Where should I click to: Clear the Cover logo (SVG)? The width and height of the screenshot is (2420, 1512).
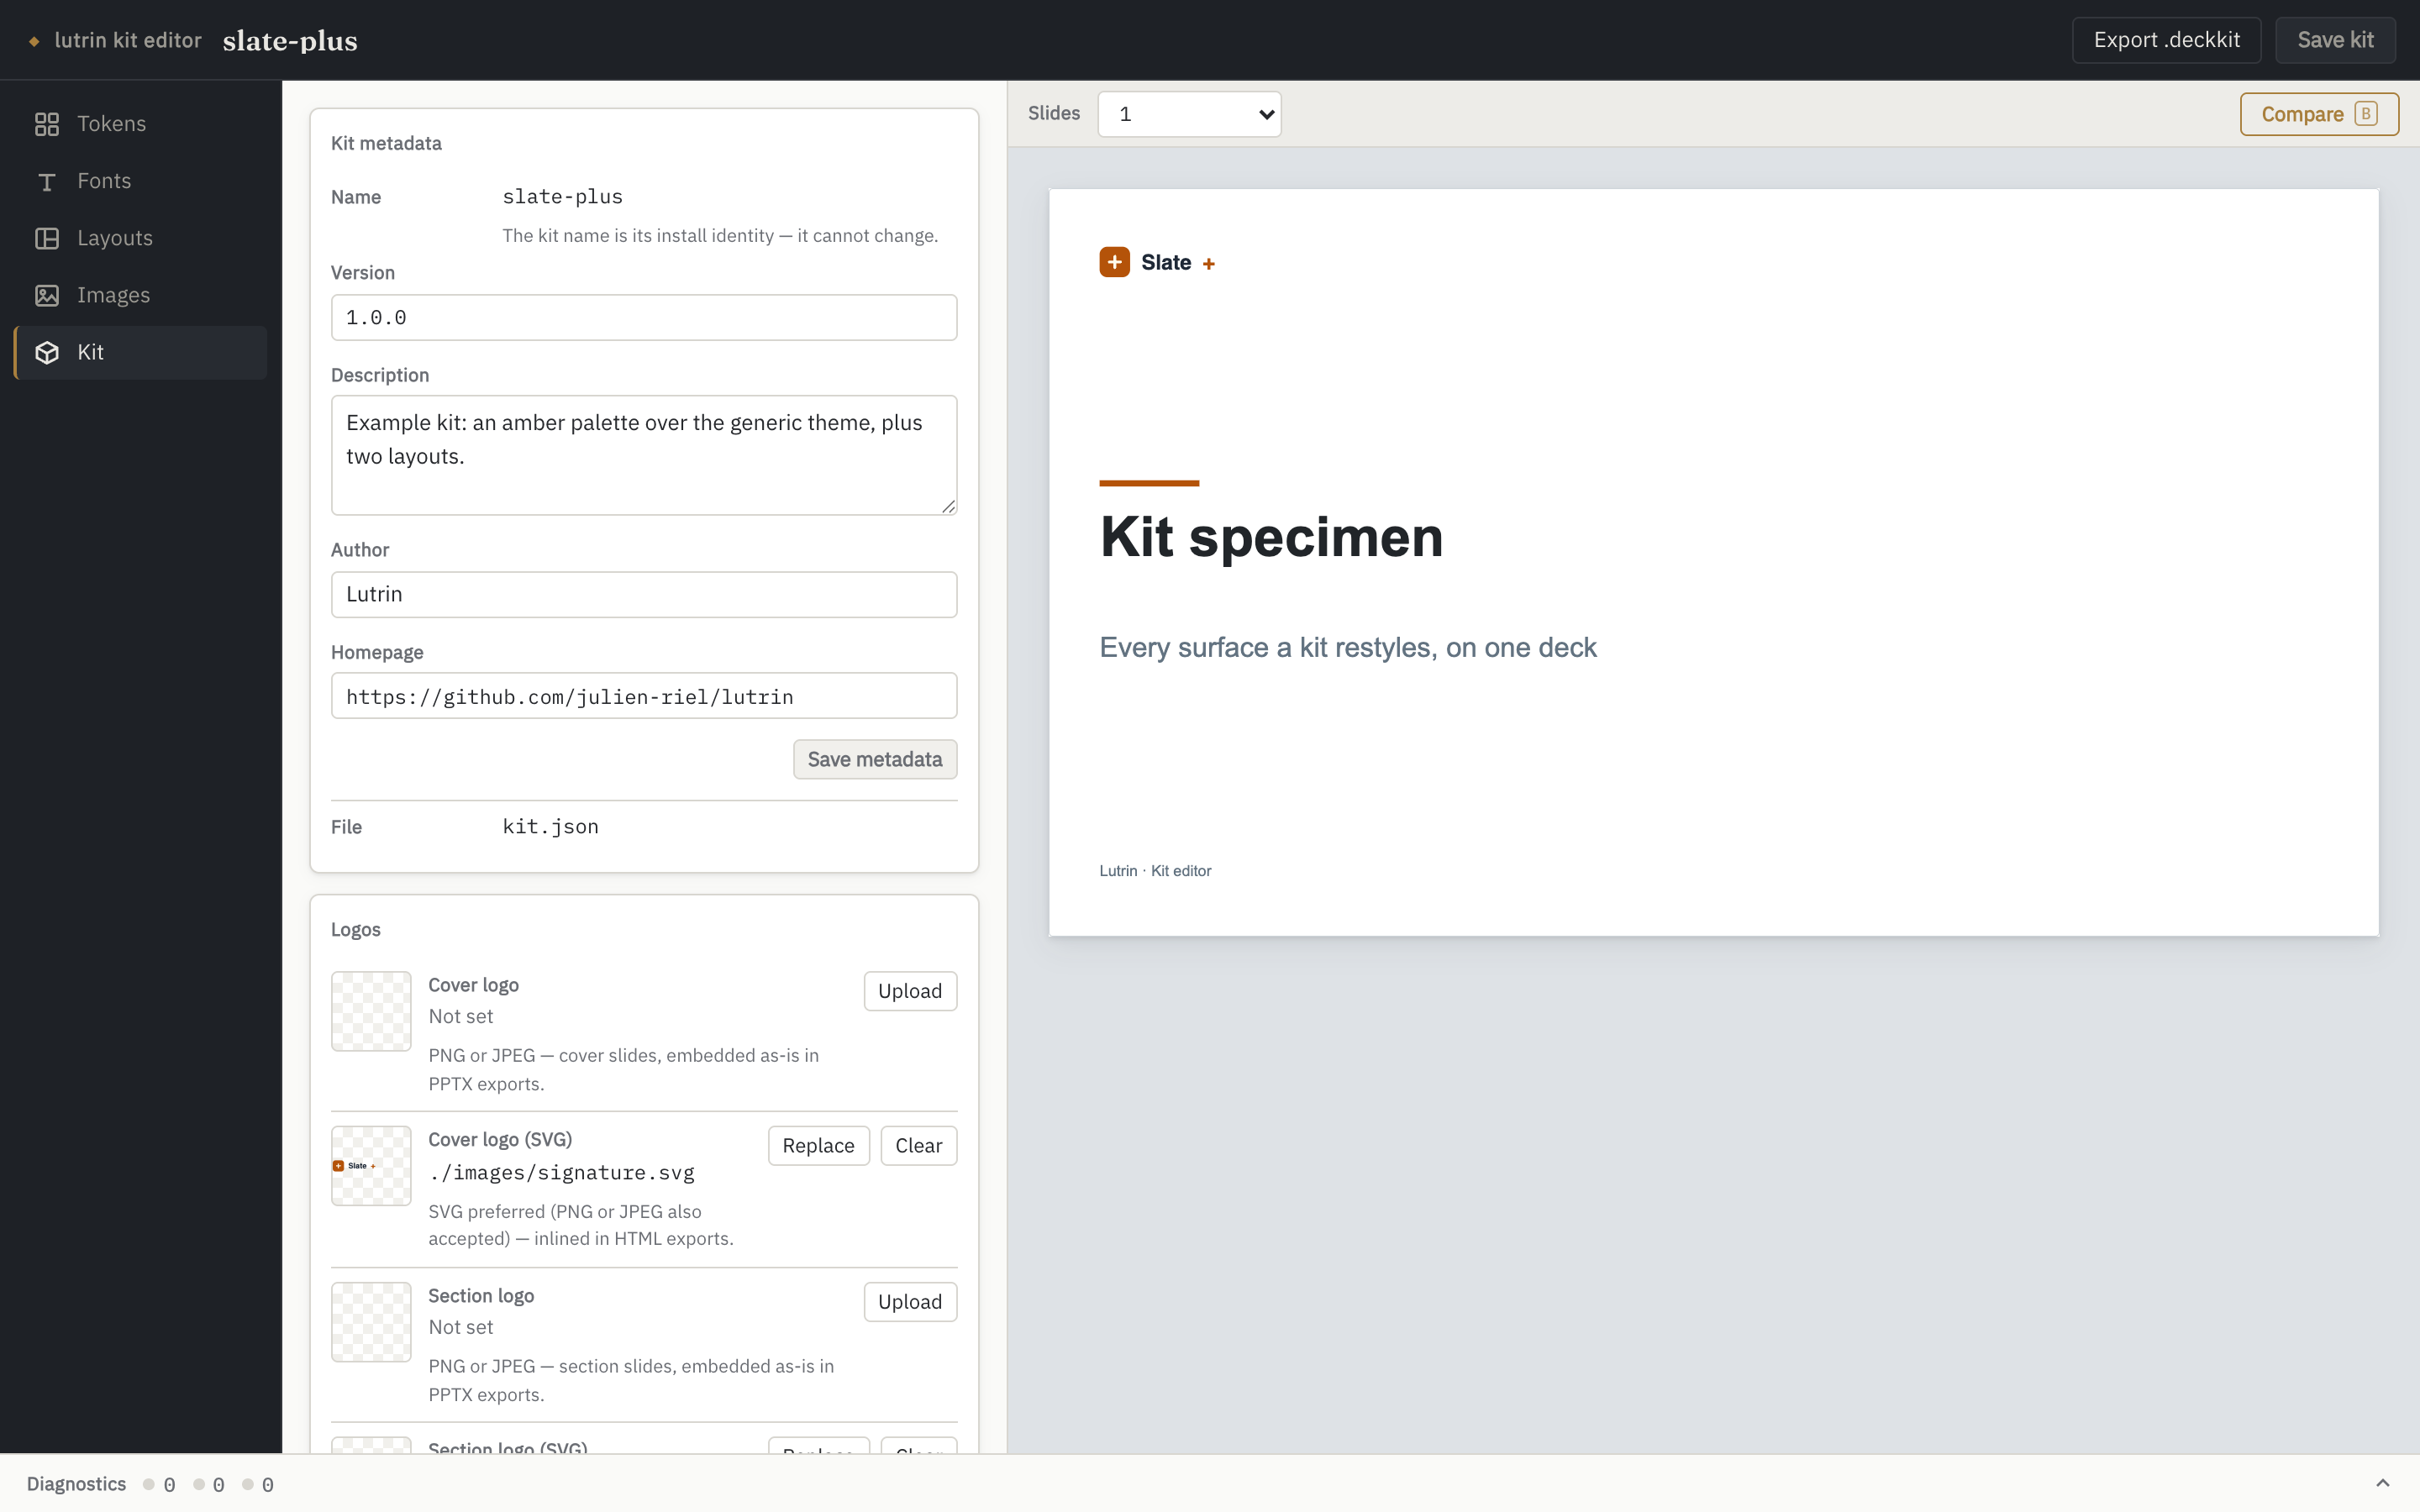(918, 1146)
